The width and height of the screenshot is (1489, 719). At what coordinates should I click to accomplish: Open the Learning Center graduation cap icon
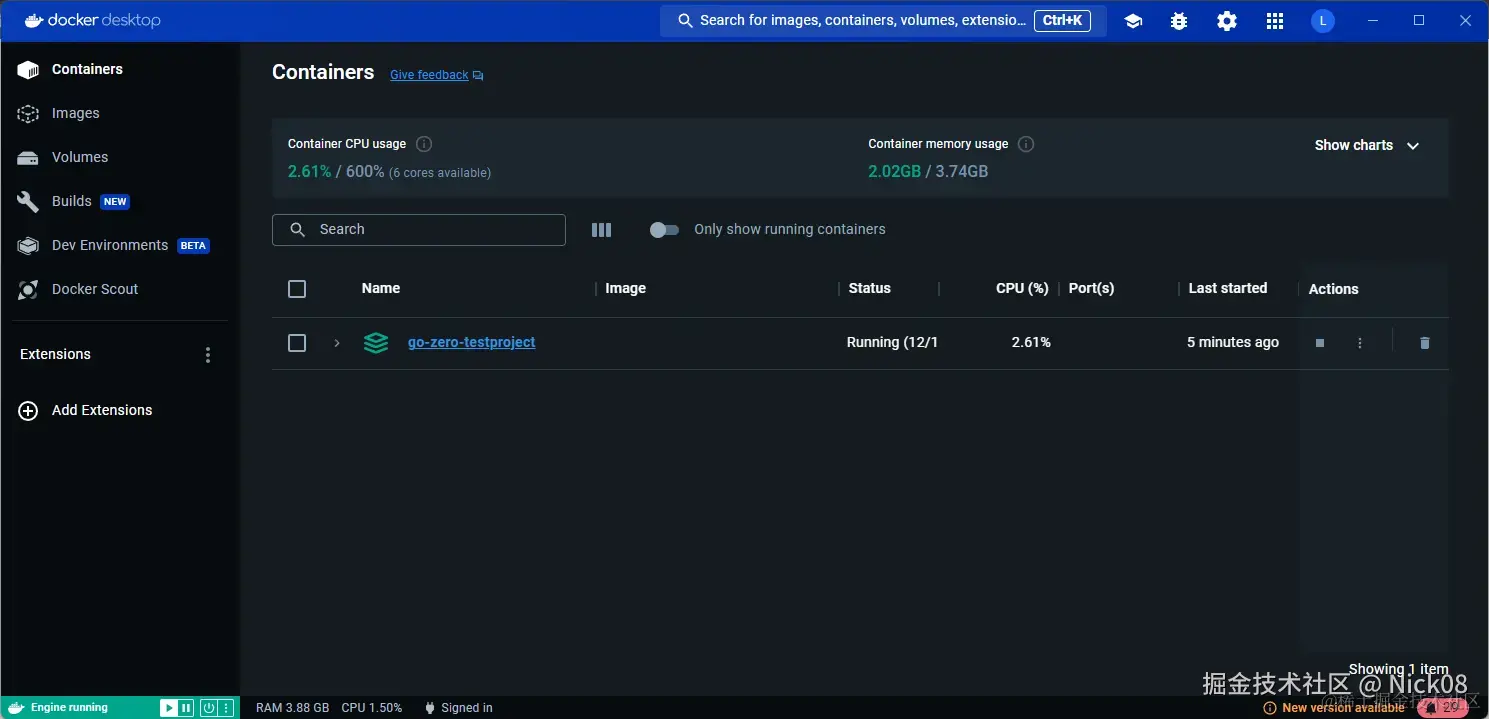[1133, 21]
